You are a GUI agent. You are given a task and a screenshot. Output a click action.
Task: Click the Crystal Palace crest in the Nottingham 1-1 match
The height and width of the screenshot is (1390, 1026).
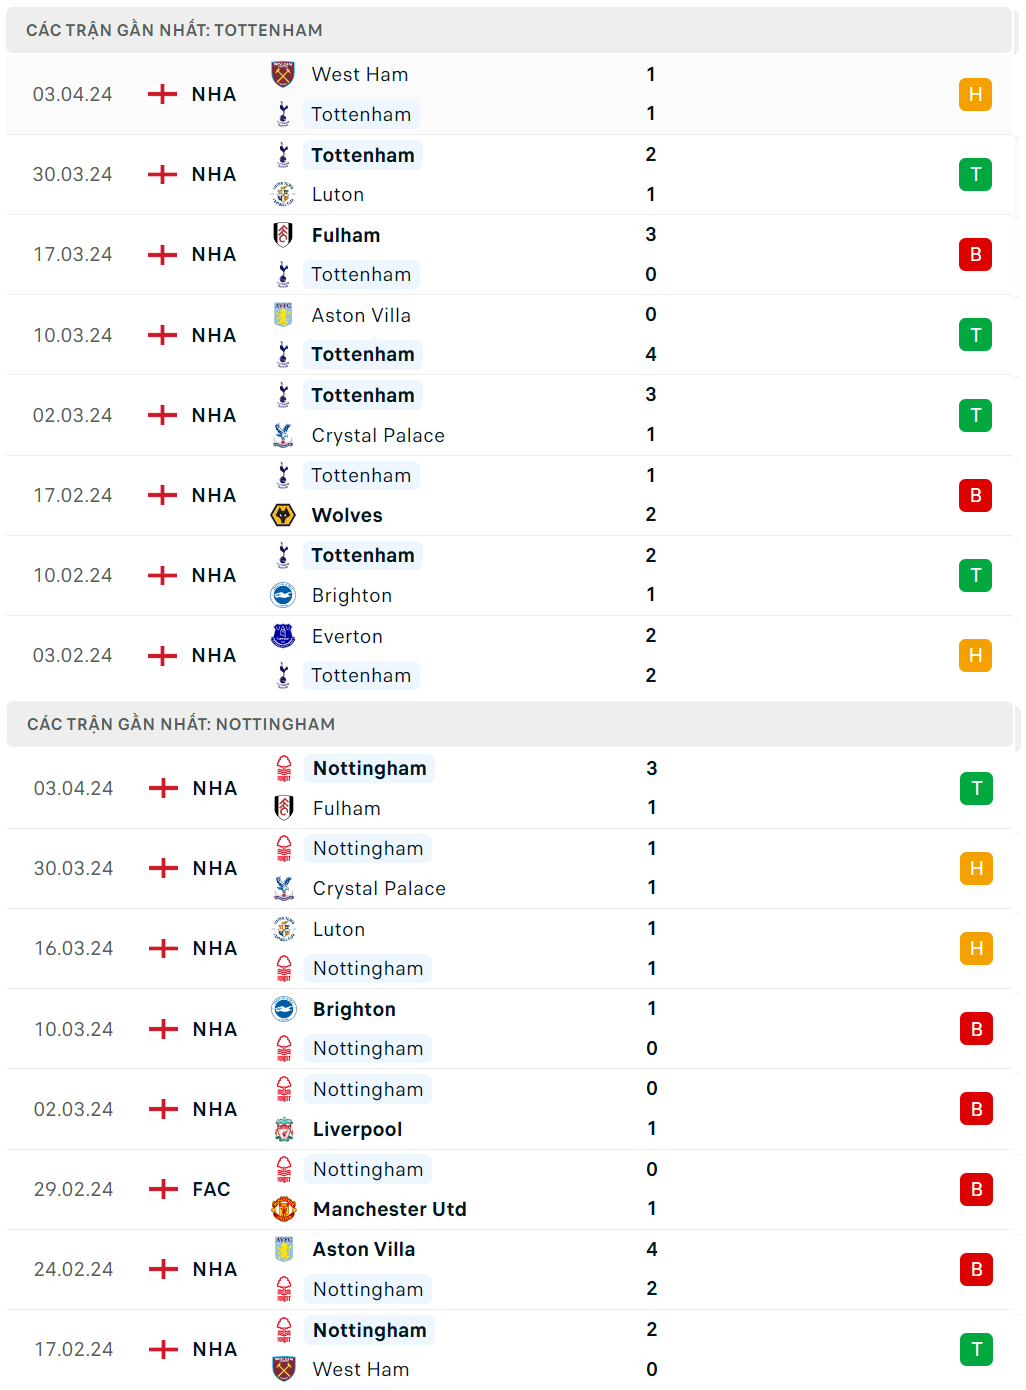tap(284, 888)
